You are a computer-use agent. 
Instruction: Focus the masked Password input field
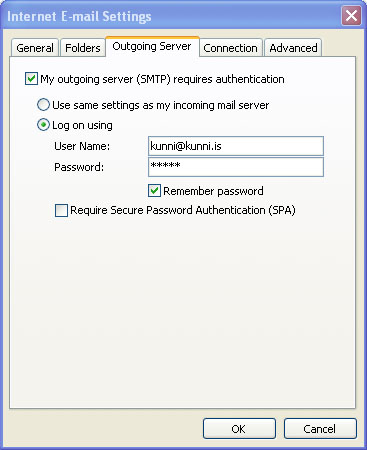(236, 167)
